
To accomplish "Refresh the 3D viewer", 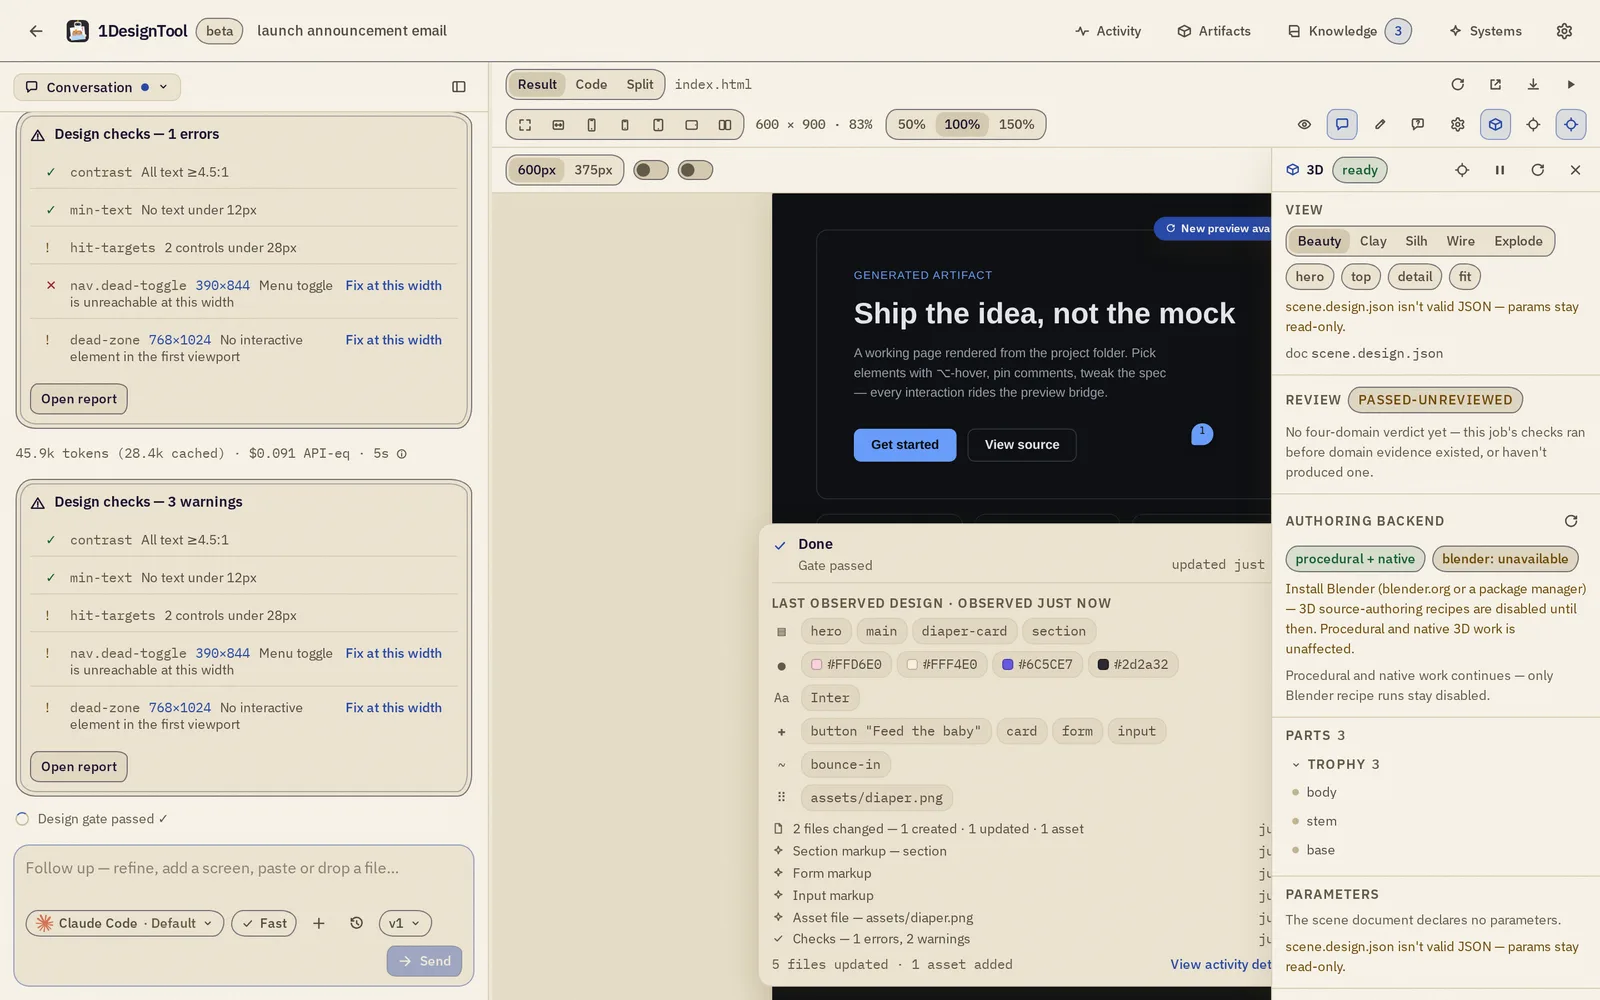I will coord(1538,170).
